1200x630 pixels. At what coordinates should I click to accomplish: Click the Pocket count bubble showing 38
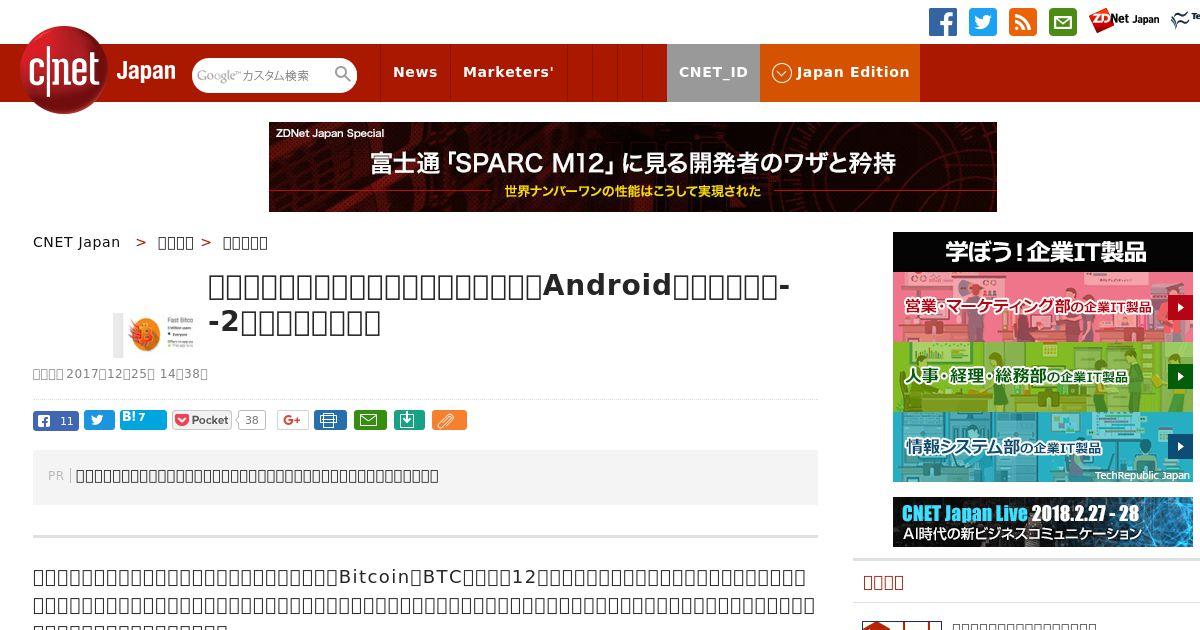click(252, 420)
